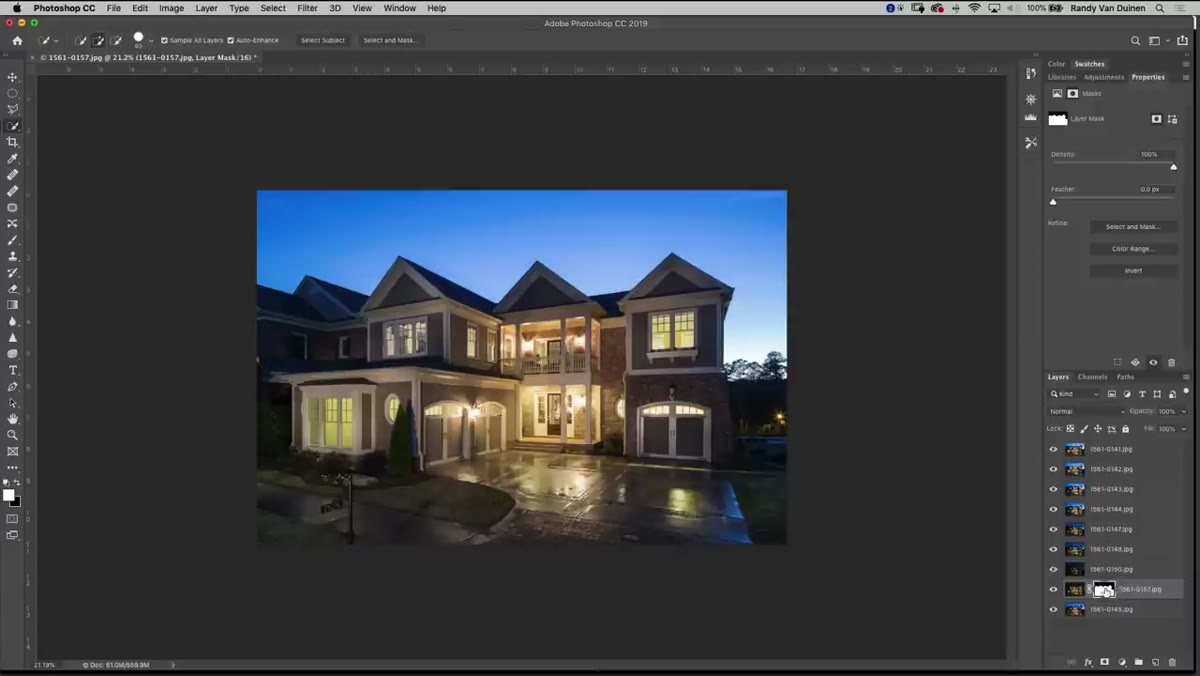Hide layer 1561-0143.jpg
The width and height of the screenshot is (1200, 676).
click(x=1053, y=489)
